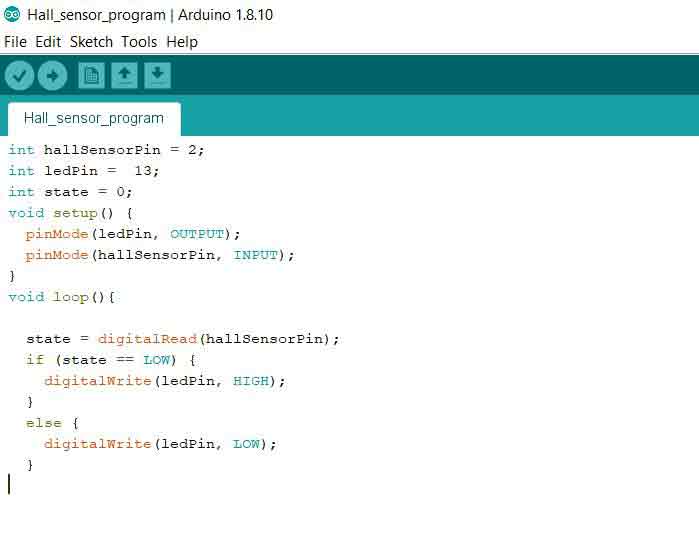This screenshot has height=559, width=699.
Task: Click the 'void setup() {' line
Action: coord(70,213)
